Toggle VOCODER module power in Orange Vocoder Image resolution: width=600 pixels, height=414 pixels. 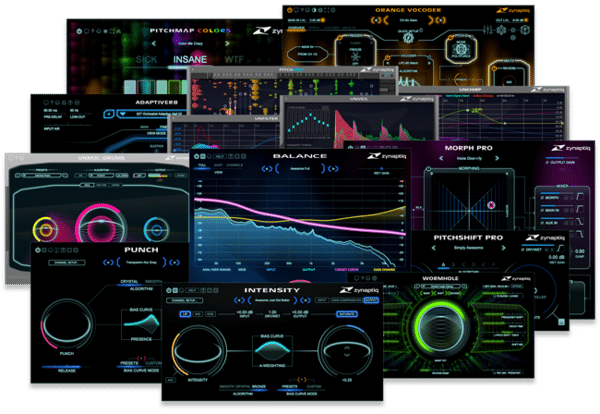(387, 58)
